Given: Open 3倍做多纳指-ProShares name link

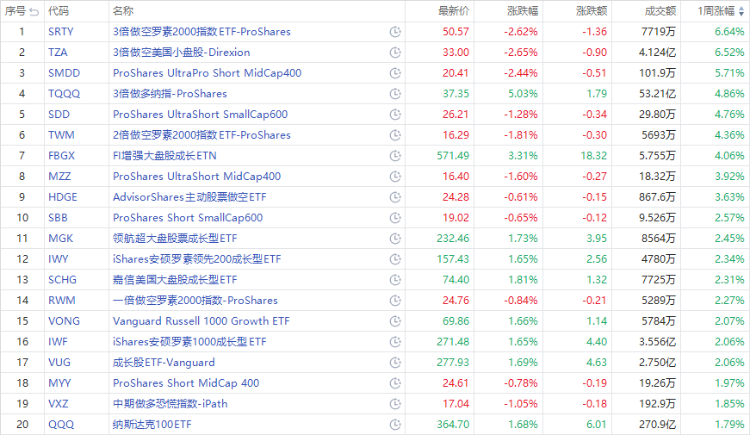Looking at the screenshot, I should tap(170, 93).
